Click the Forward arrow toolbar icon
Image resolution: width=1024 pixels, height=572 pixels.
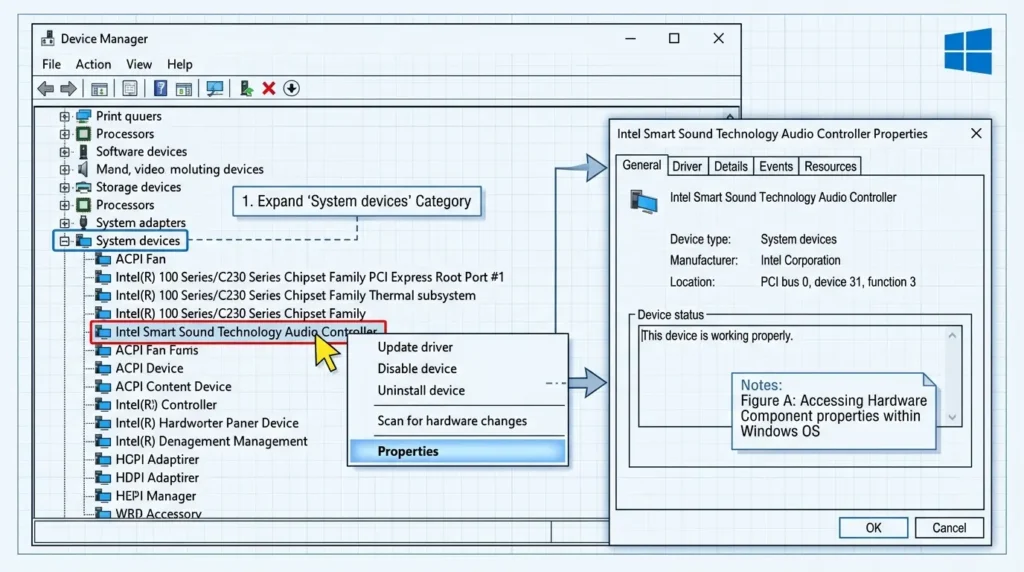[69, 88]
